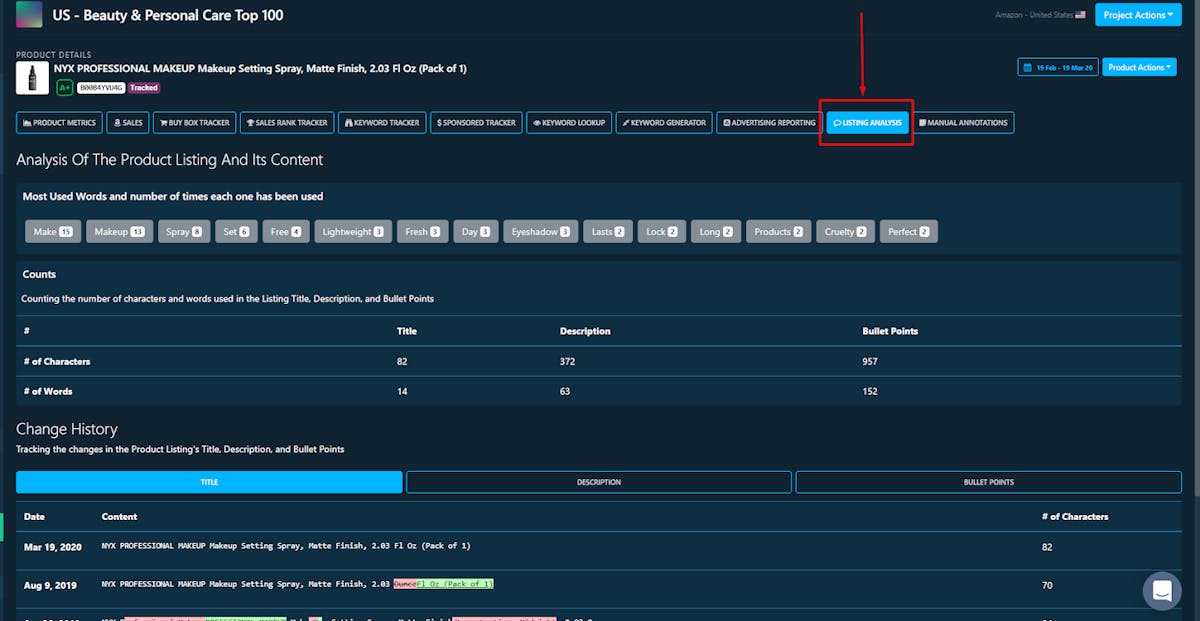Screen dimensions: 1200x621
Task: Click the Bullet Points column header in Counts
Action: 890,331
